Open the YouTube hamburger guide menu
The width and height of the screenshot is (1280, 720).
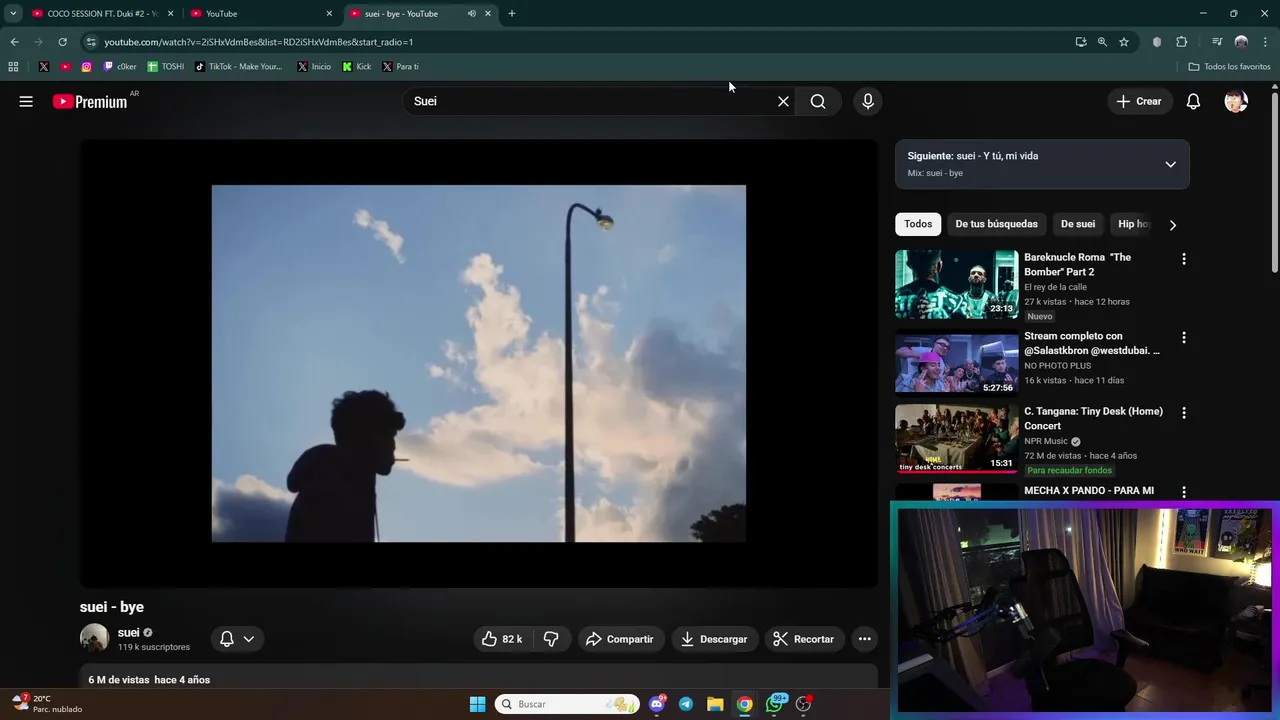[26, 101]
